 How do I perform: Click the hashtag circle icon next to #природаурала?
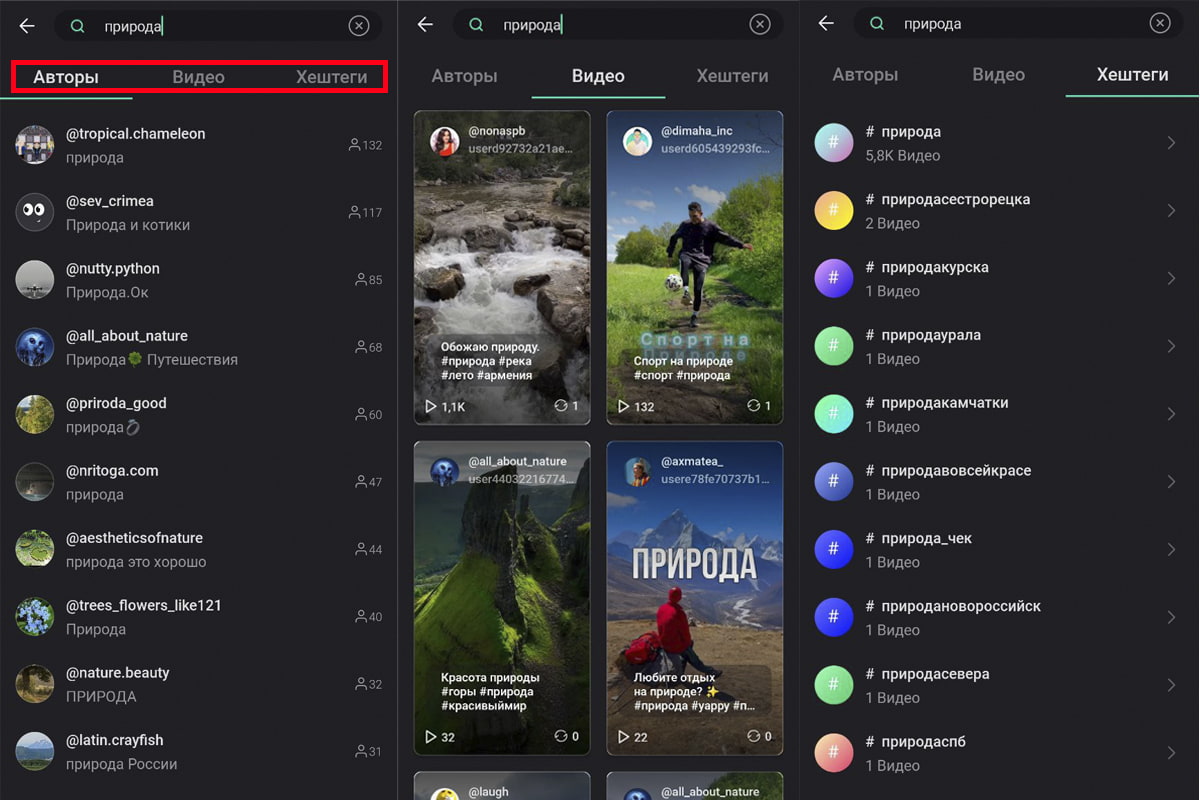[x=833, y=346]
